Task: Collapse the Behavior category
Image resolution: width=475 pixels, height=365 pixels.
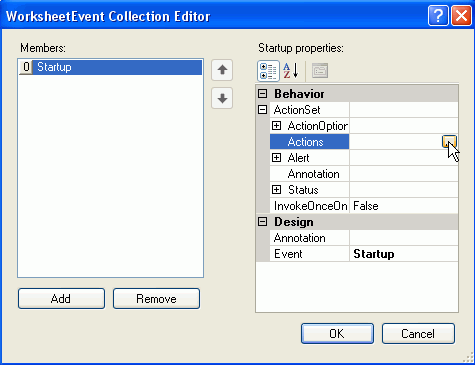Action: tap(263, 94)
